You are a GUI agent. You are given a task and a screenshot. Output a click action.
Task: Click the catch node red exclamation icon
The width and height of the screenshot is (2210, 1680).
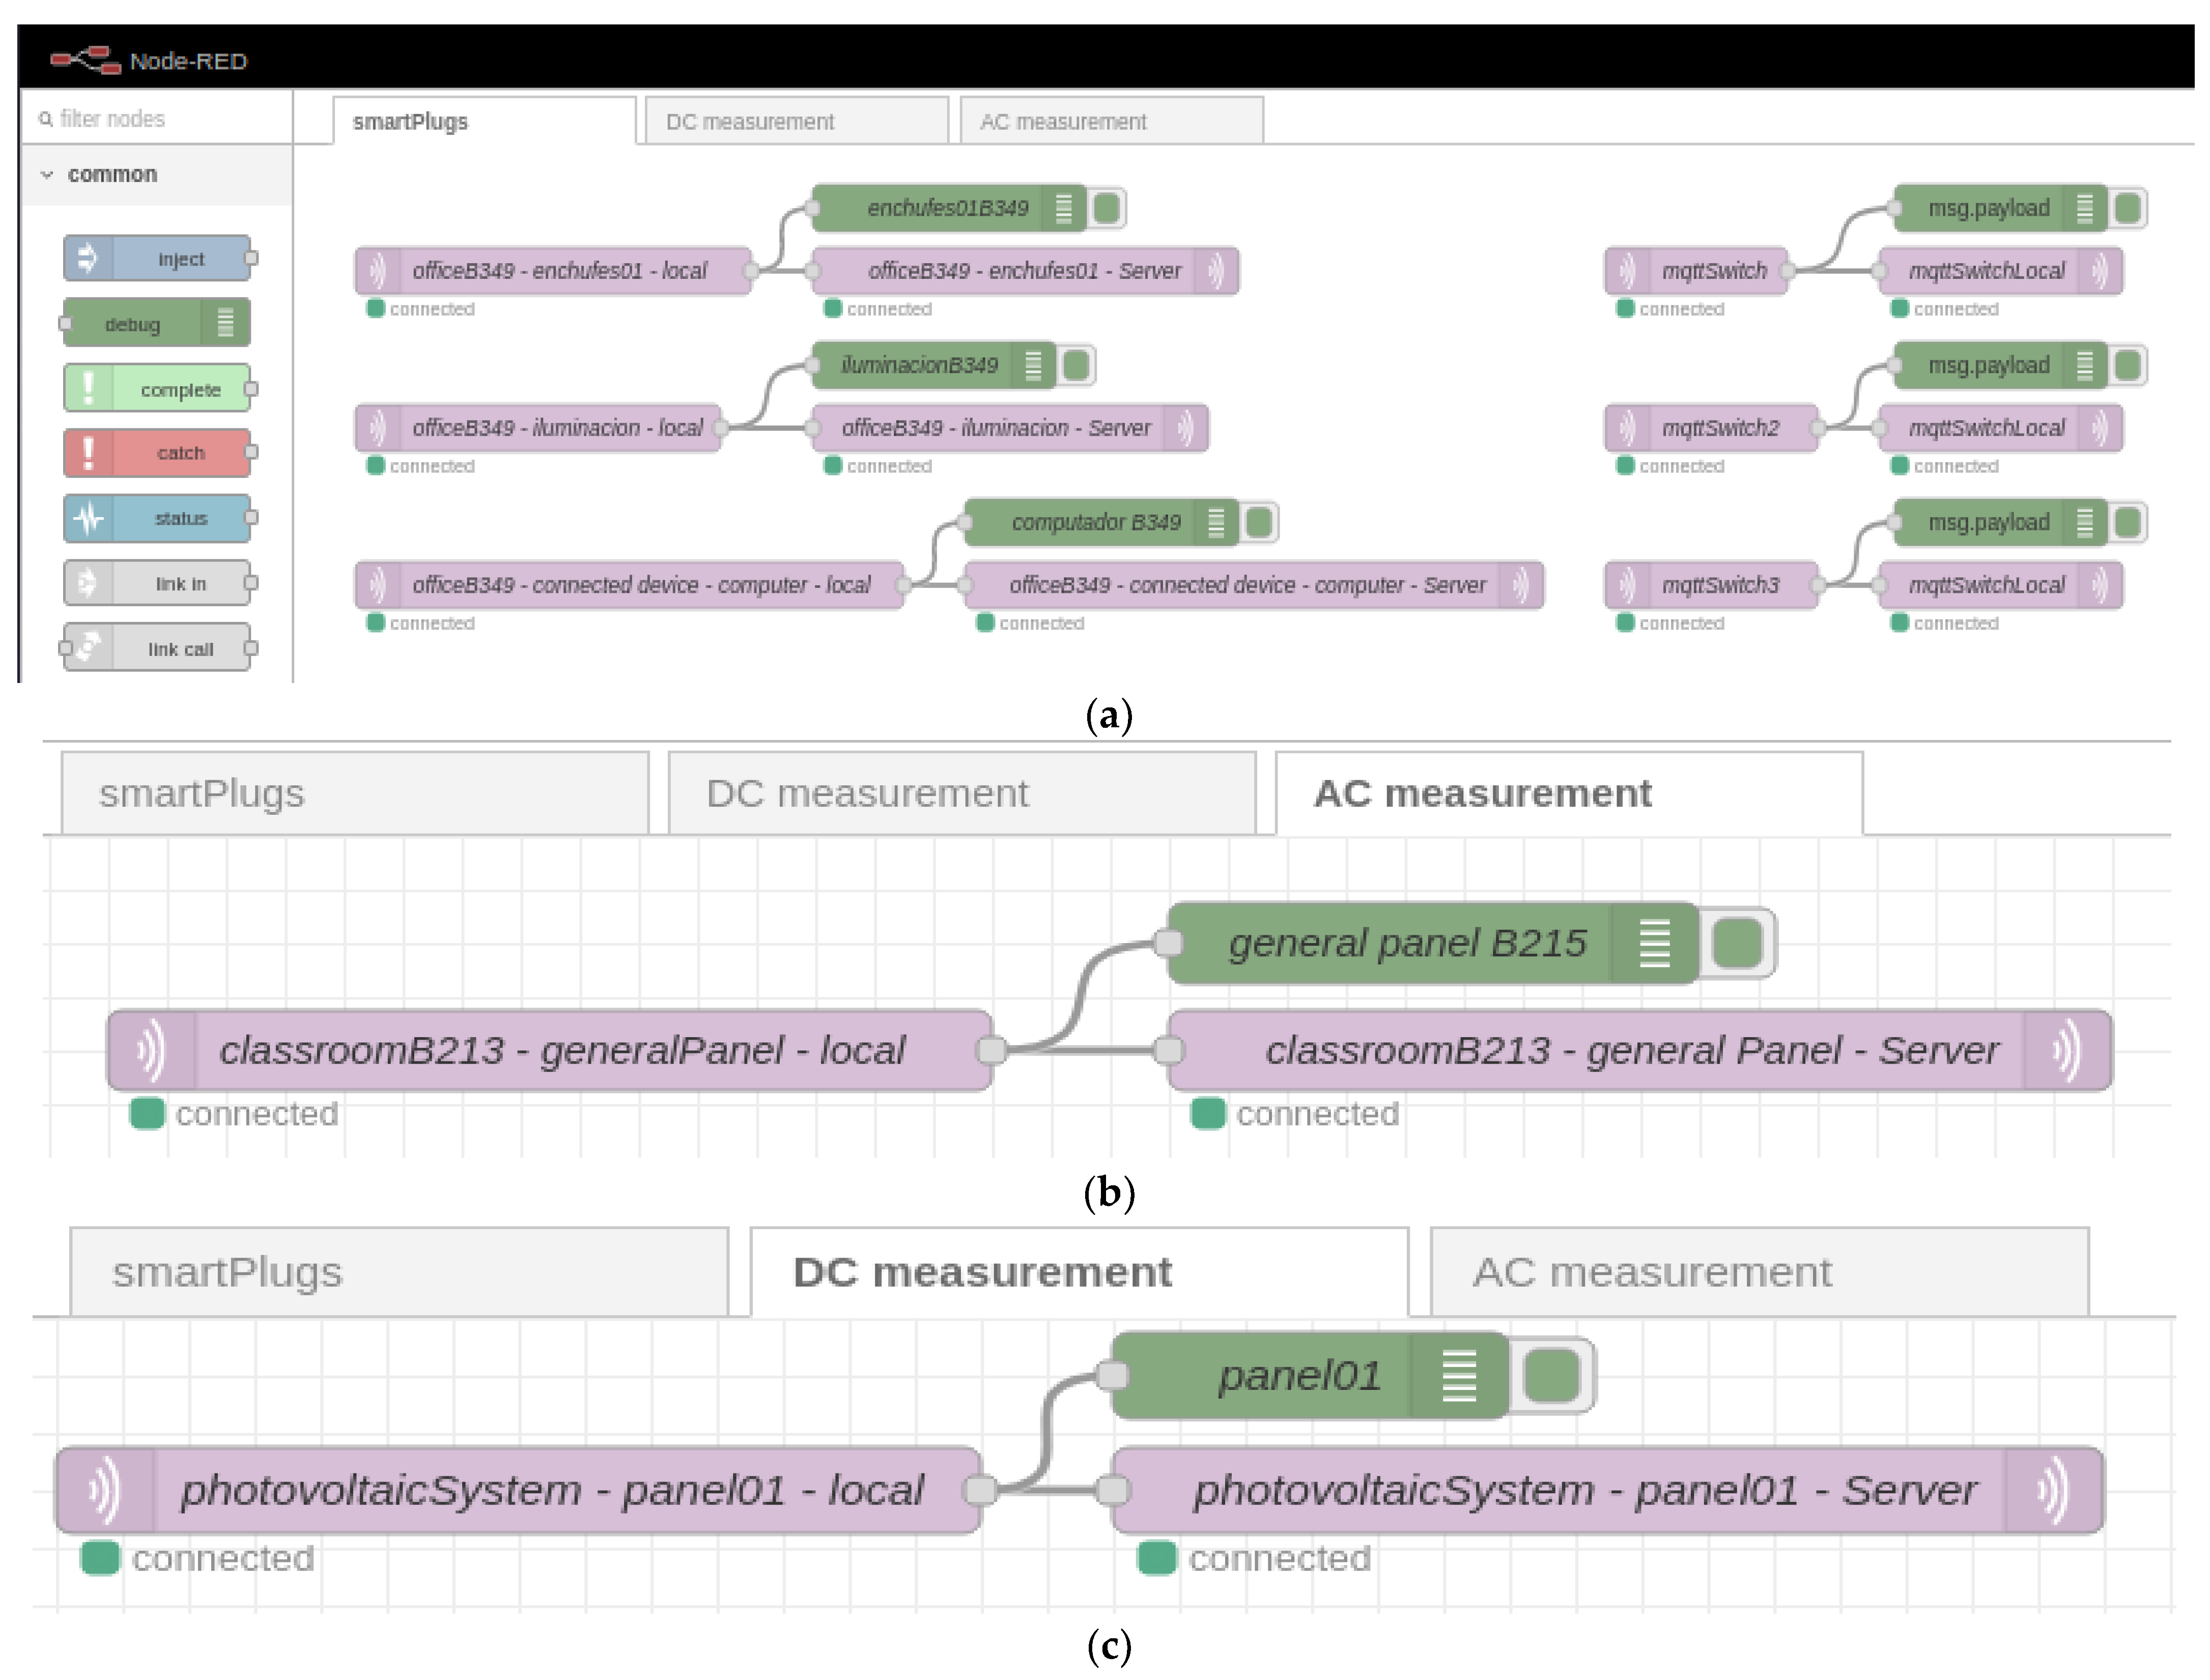point(88,453)
